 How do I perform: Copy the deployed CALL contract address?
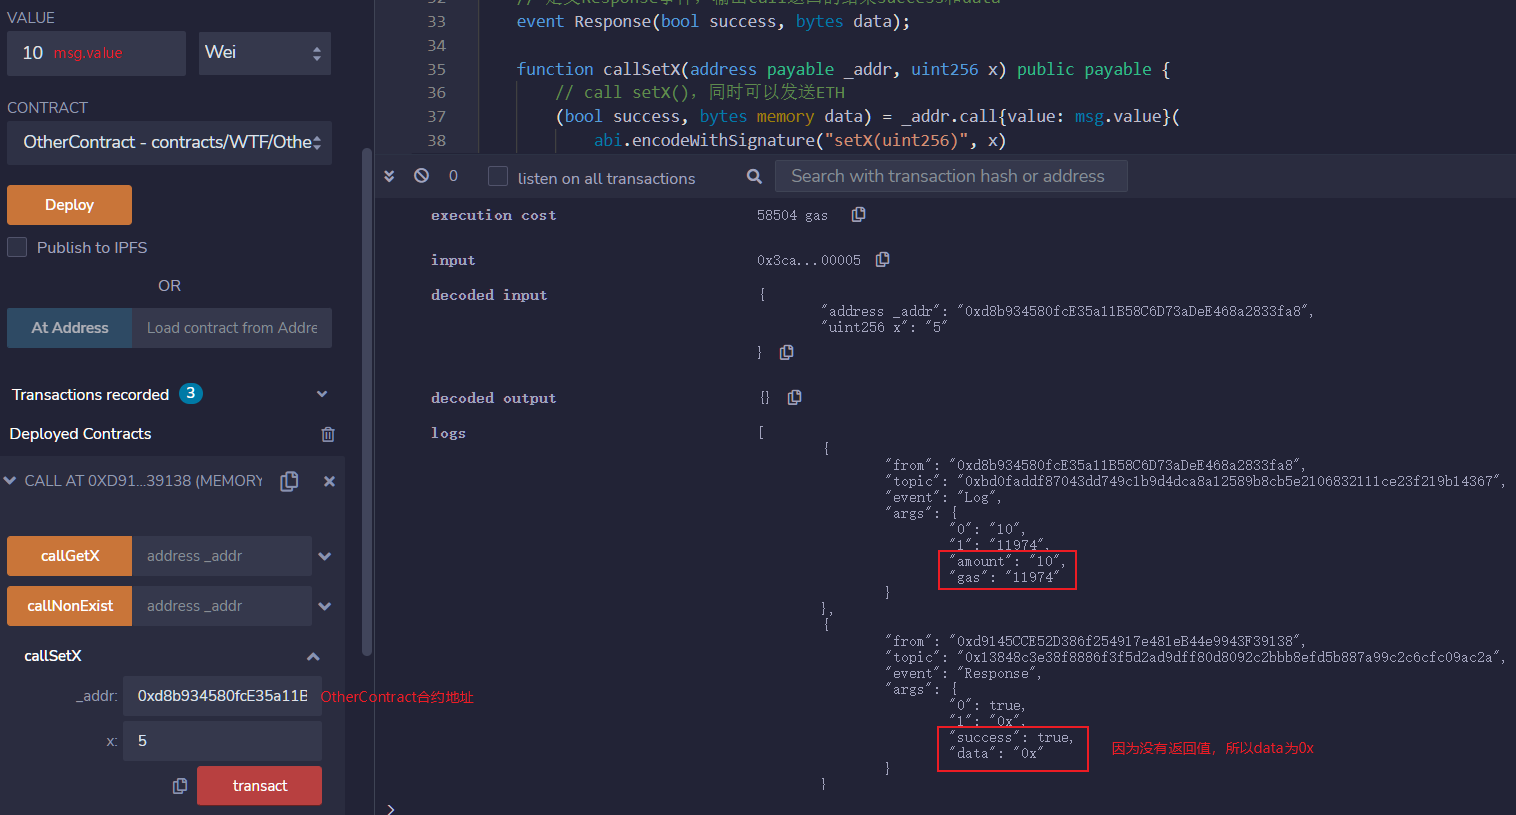pos(289,481)
